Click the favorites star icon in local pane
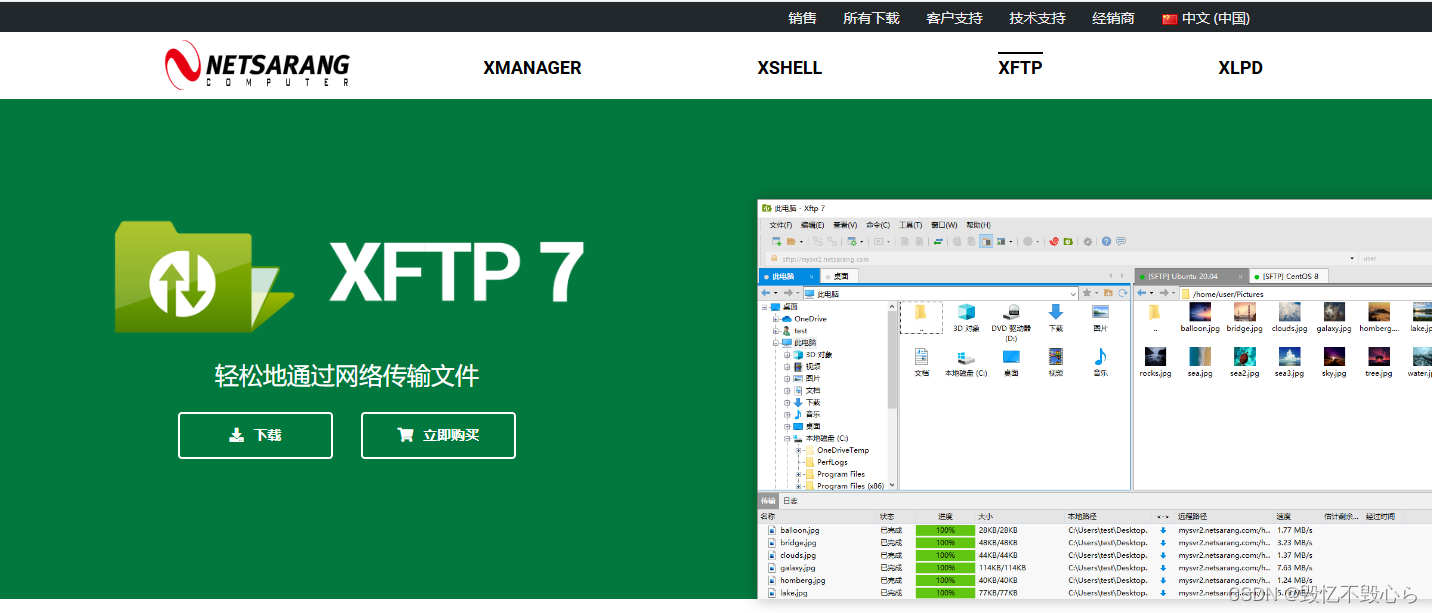Image resolution: width=1432 pixels, height=613 pixels. (1087, 293)
